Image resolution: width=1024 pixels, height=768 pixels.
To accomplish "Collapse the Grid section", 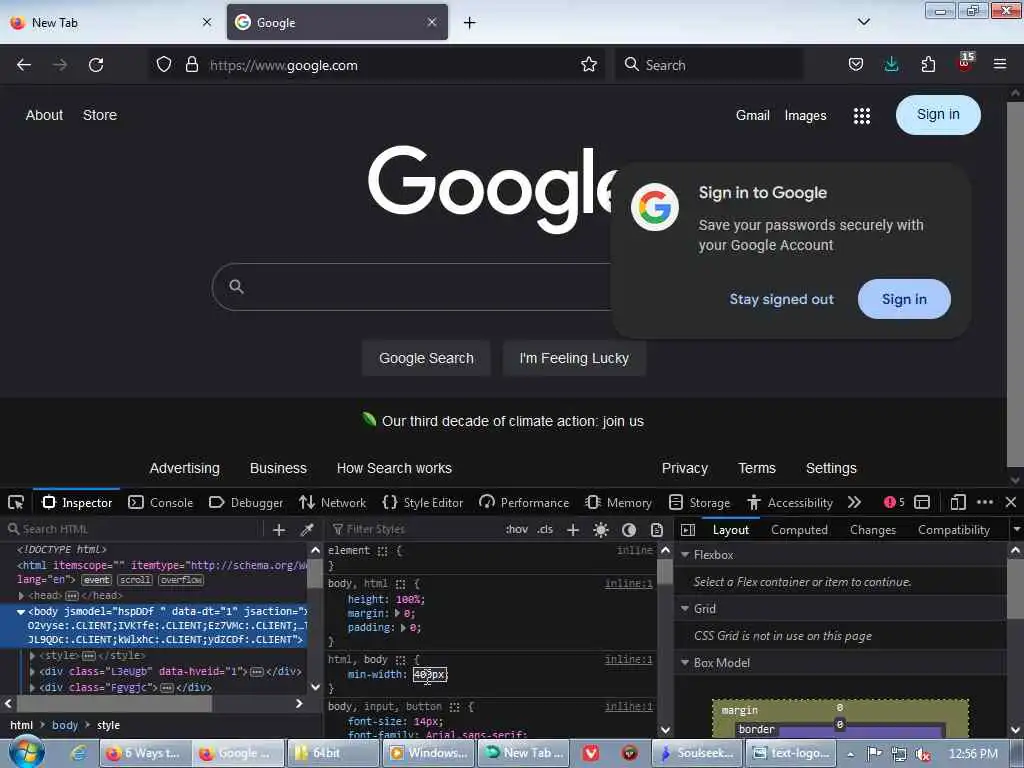I will [685, 609].
